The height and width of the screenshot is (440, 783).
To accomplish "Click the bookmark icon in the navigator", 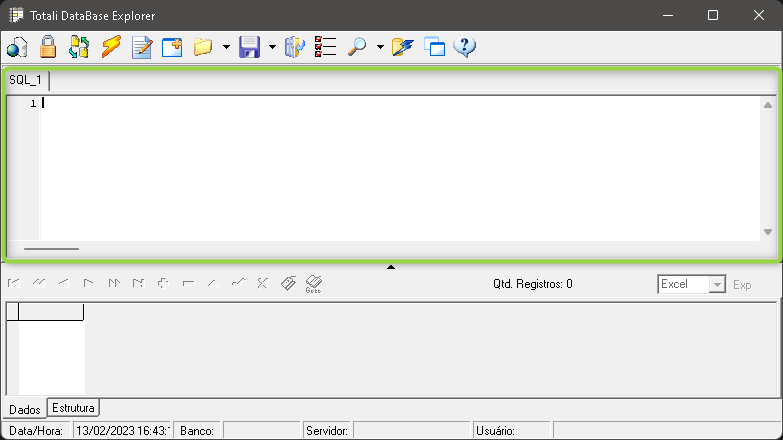I will (x=288, y=283).
